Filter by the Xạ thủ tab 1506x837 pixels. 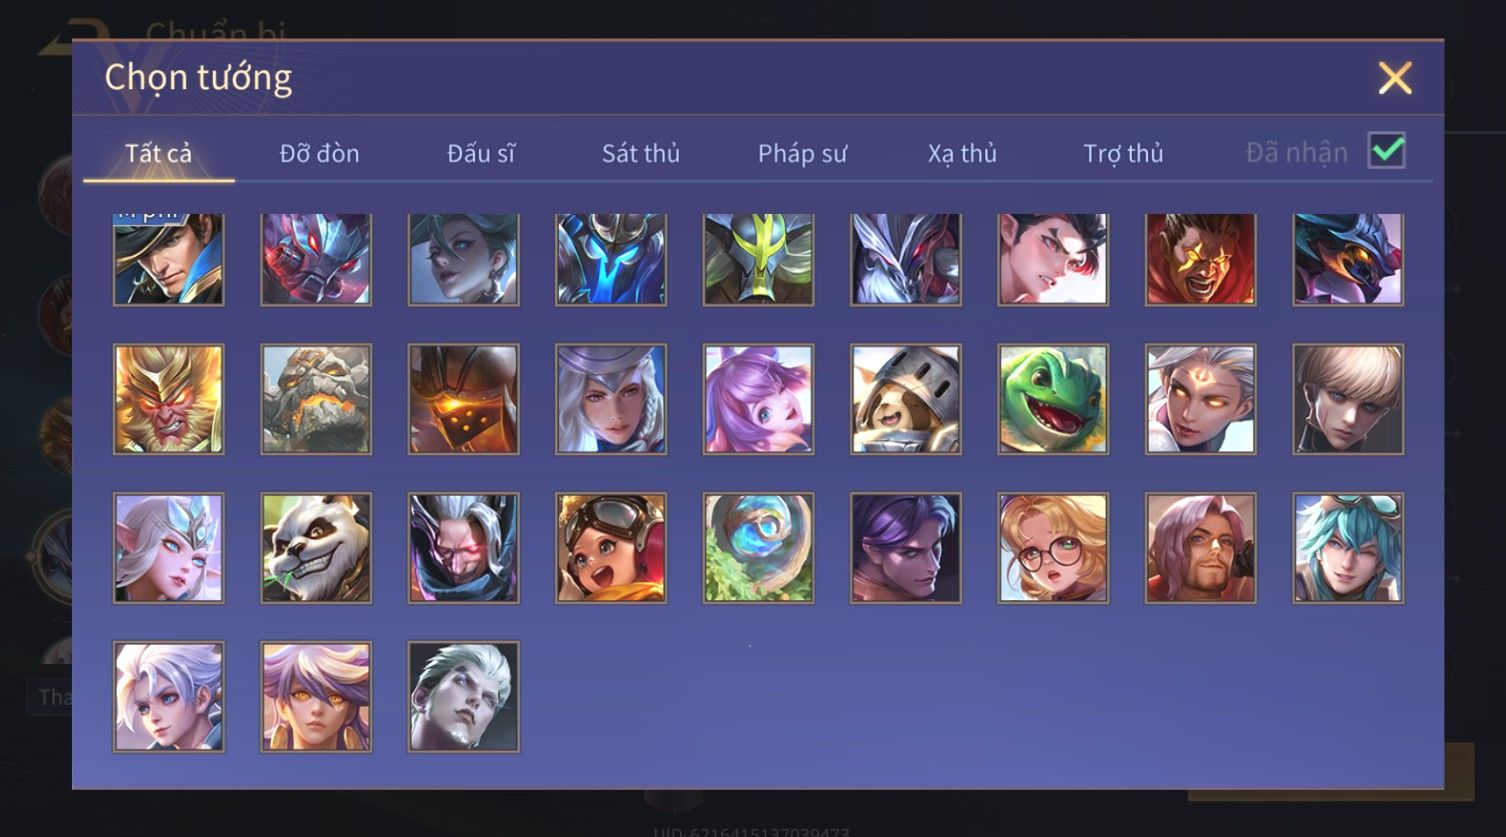pyautogui.click(x=962, y=153)
